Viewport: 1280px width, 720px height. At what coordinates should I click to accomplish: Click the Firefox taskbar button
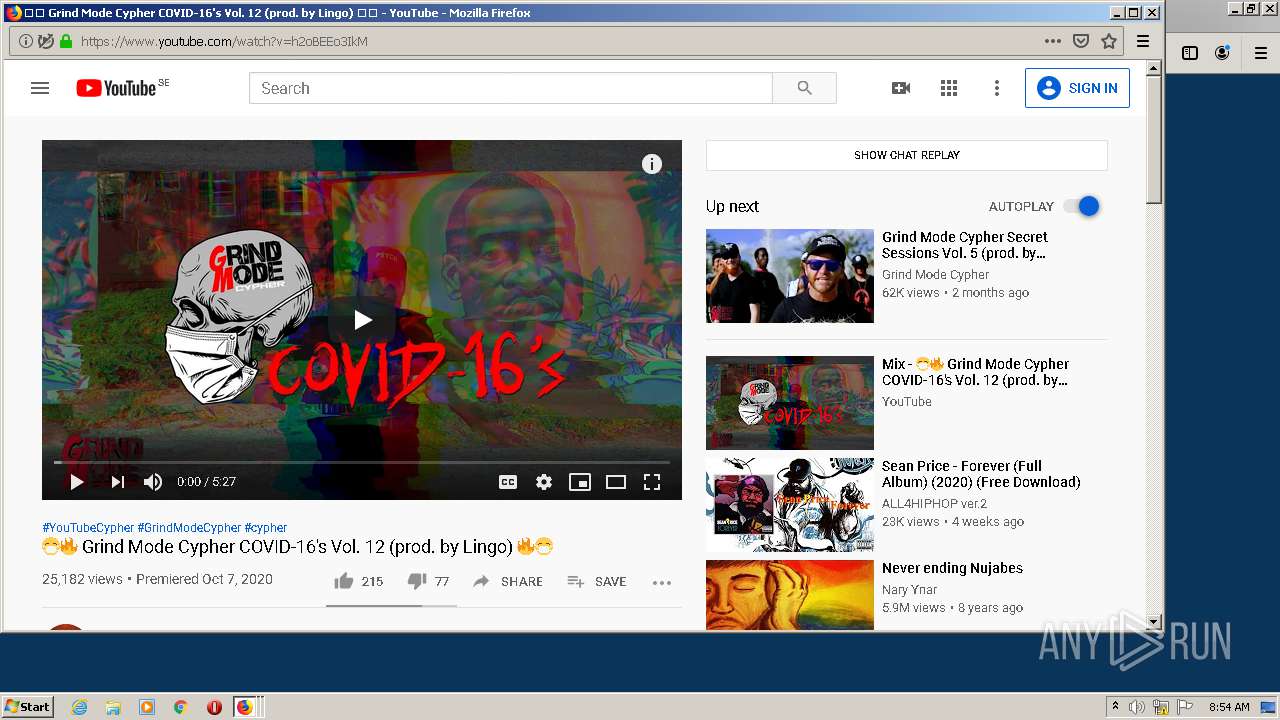coord(247,707)
